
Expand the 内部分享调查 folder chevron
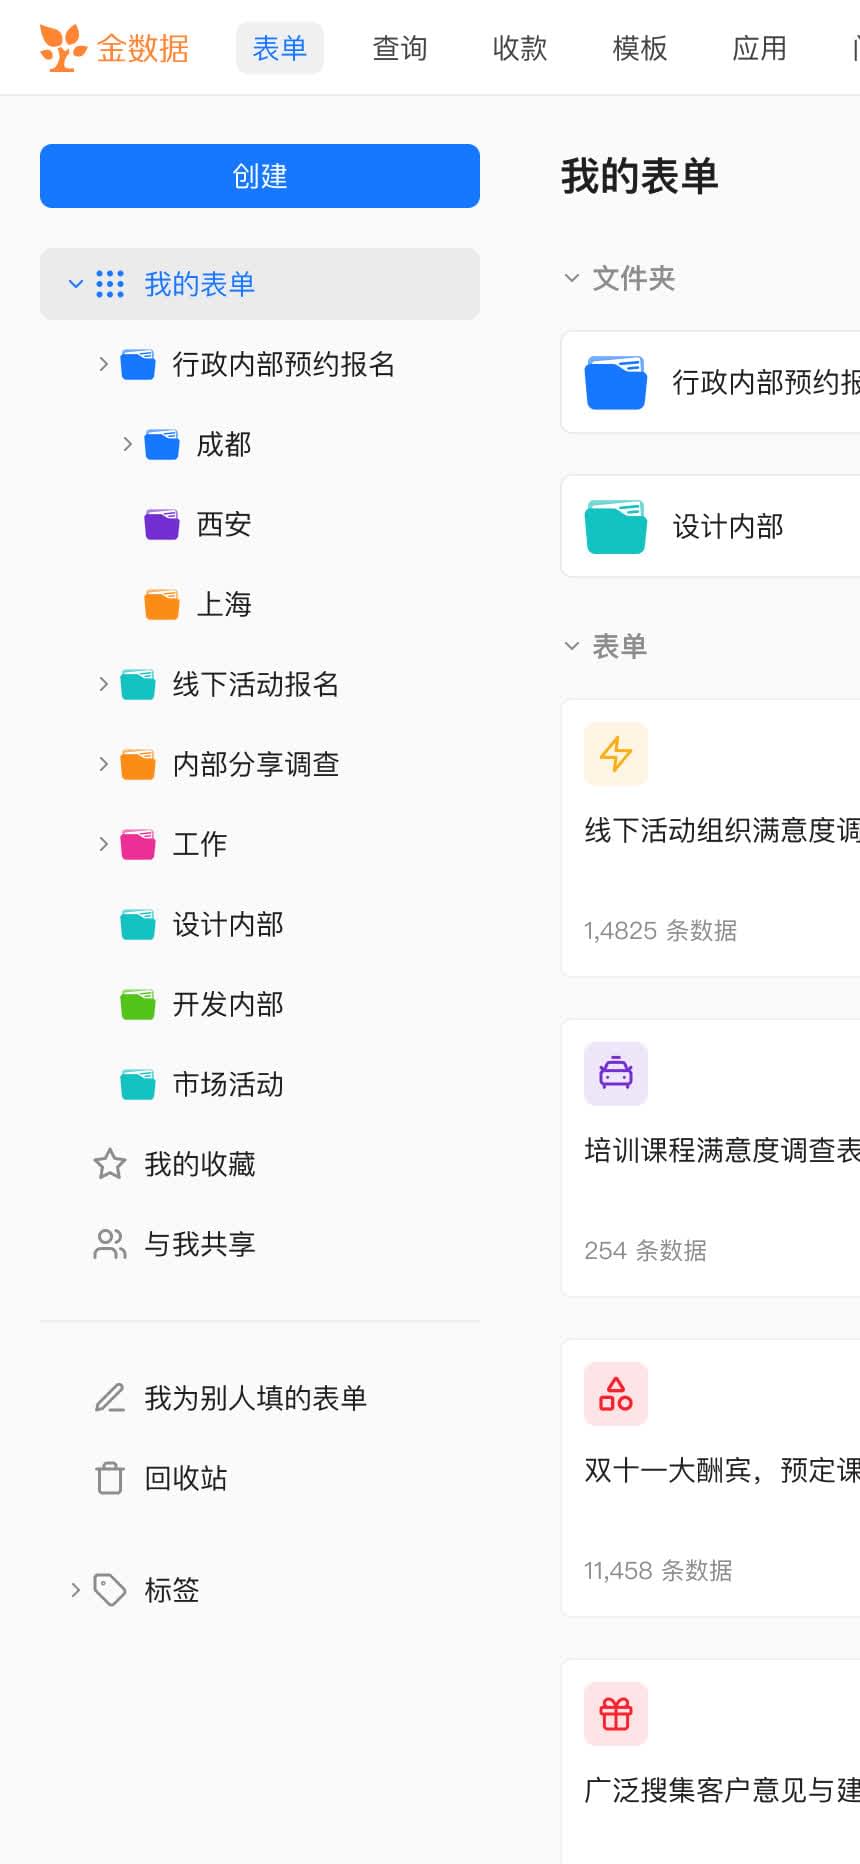coord(103,764)
